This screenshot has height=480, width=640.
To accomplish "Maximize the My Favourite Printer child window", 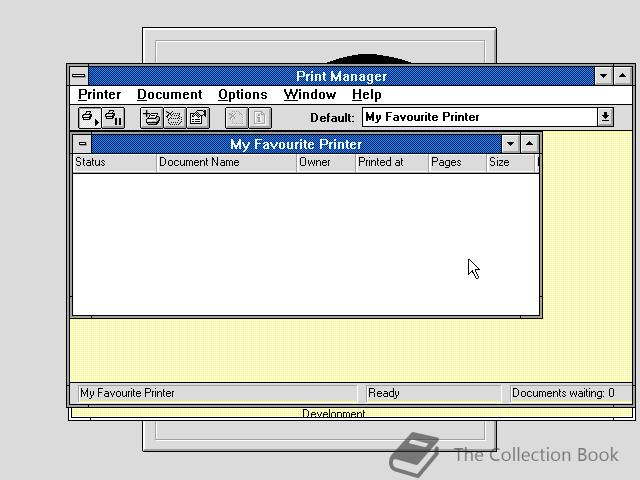I will coord(529,144).
